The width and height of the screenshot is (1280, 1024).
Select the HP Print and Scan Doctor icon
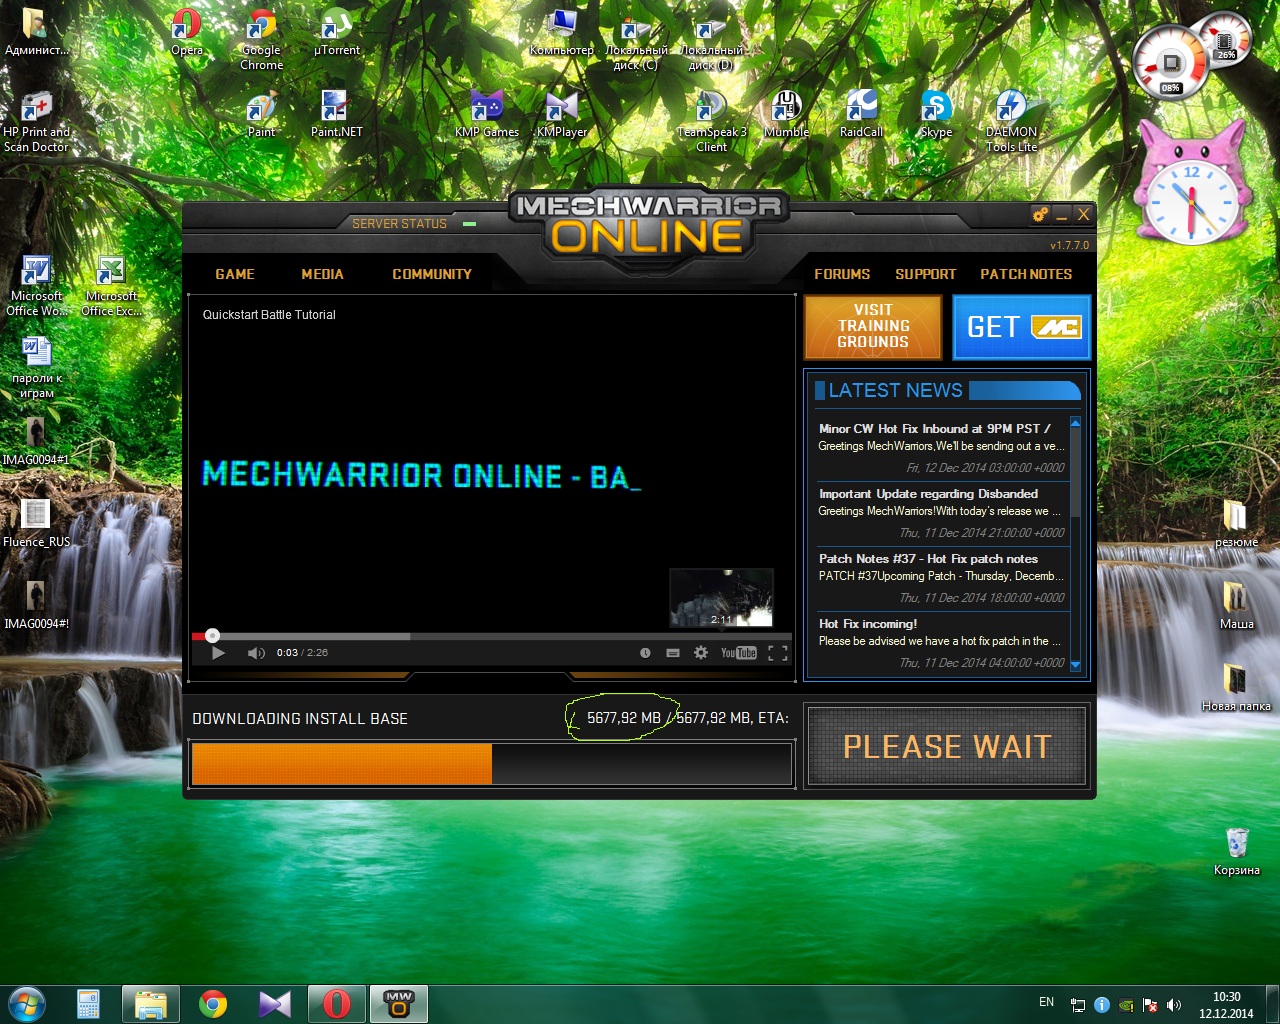[36, 120]
